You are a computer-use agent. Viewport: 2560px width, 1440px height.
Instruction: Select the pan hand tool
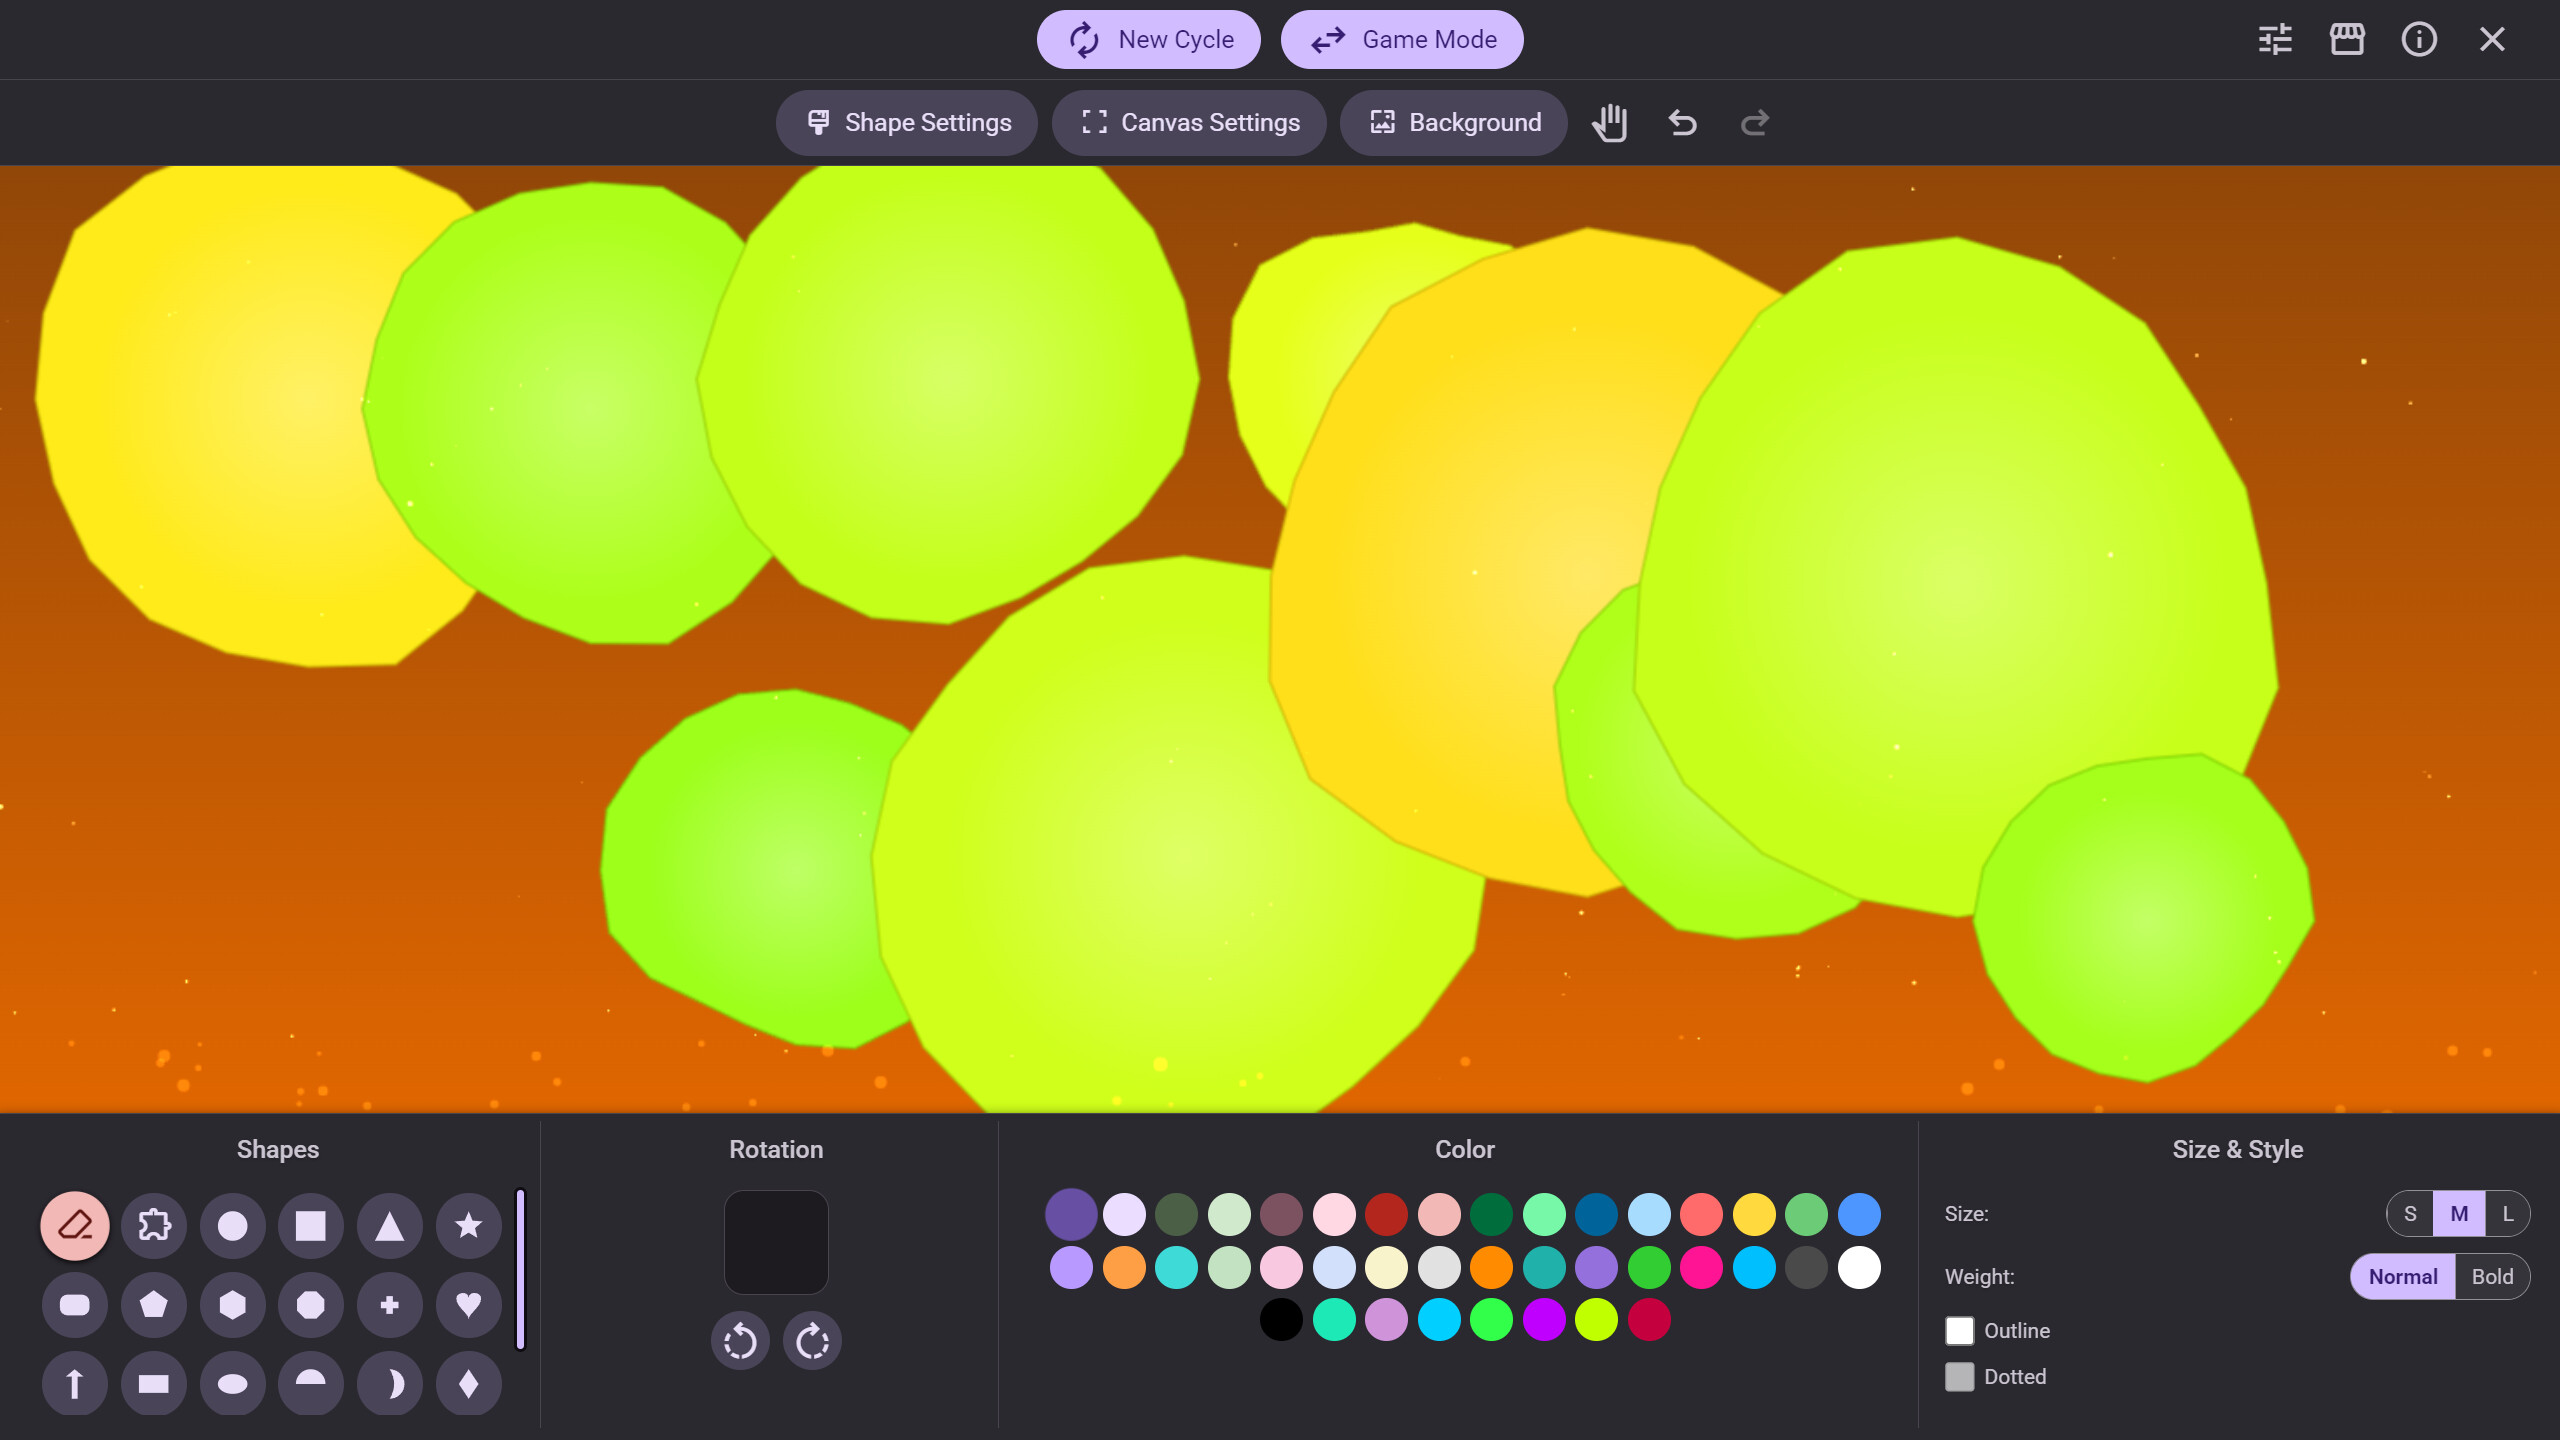tap(1610, 122)
